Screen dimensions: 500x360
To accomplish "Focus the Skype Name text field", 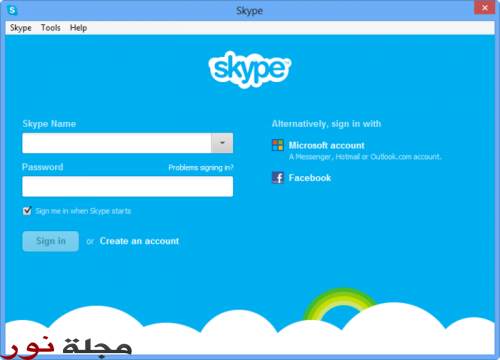I will 117,143.
